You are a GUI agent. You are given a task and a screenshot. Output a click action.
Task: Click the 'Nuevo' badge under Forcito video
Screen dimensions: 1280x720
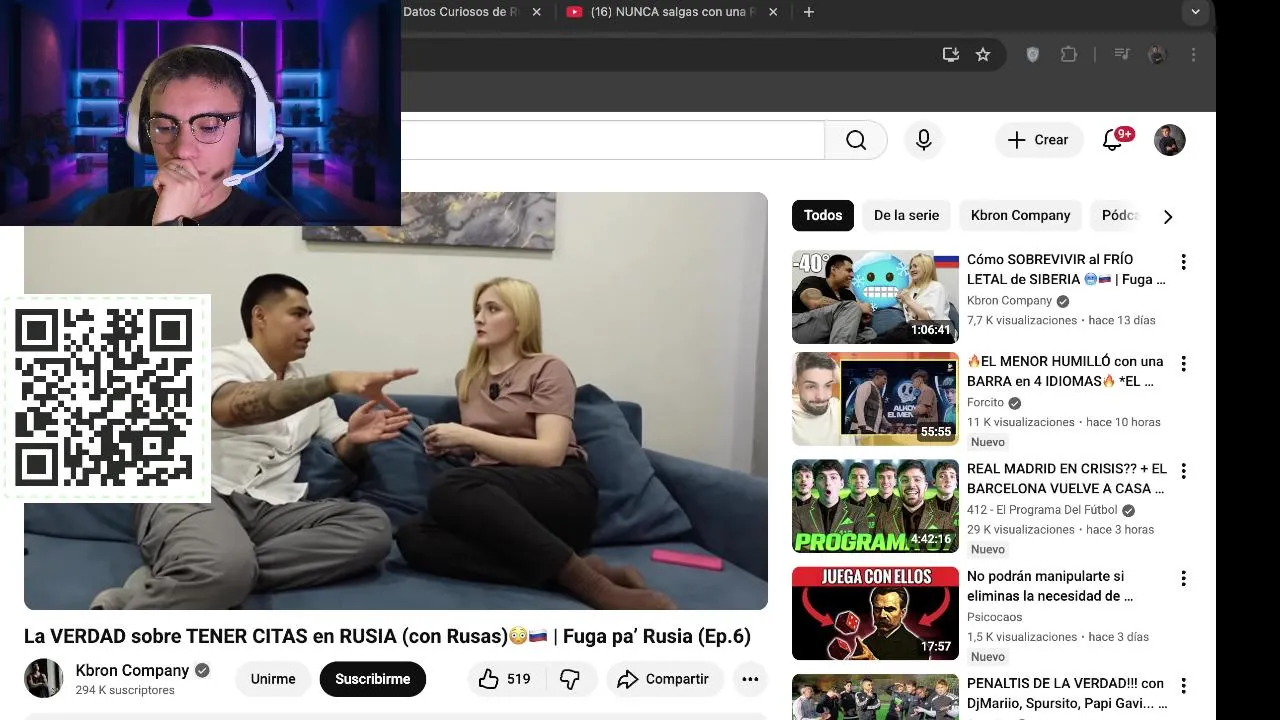click(x=988, y=442)
